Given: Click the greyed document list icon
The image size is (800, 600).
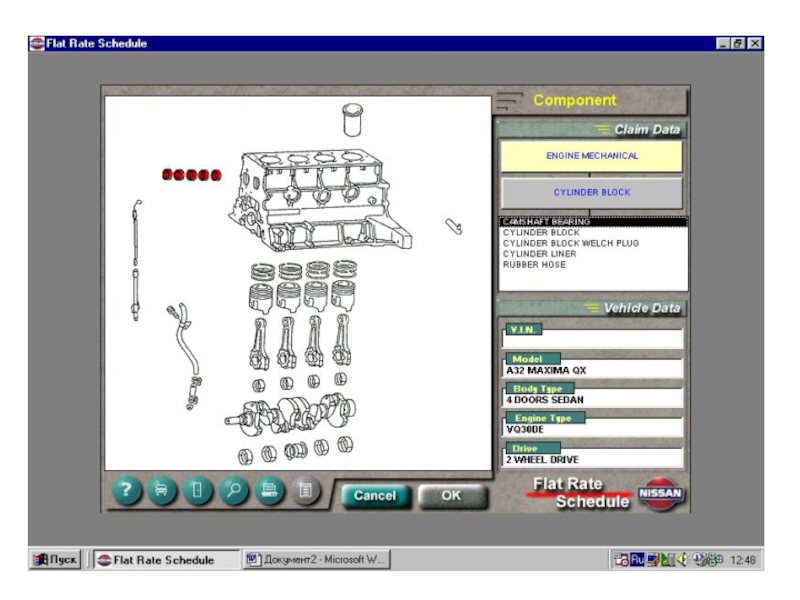Looking at the screenshot, I should [x=305, y=490].
